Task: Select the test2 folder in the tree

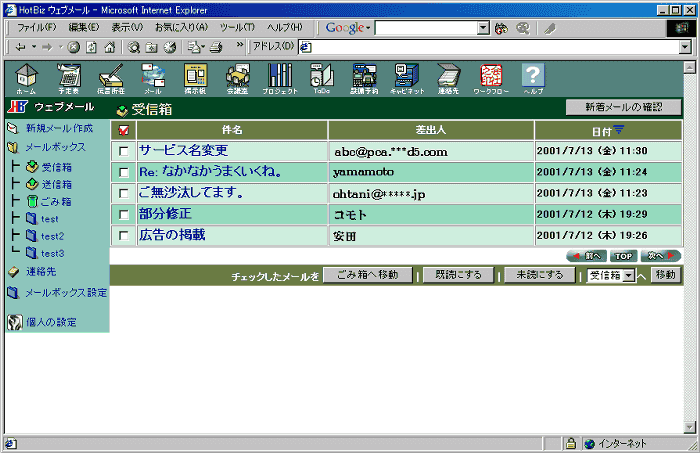Action: coord(53,236)
